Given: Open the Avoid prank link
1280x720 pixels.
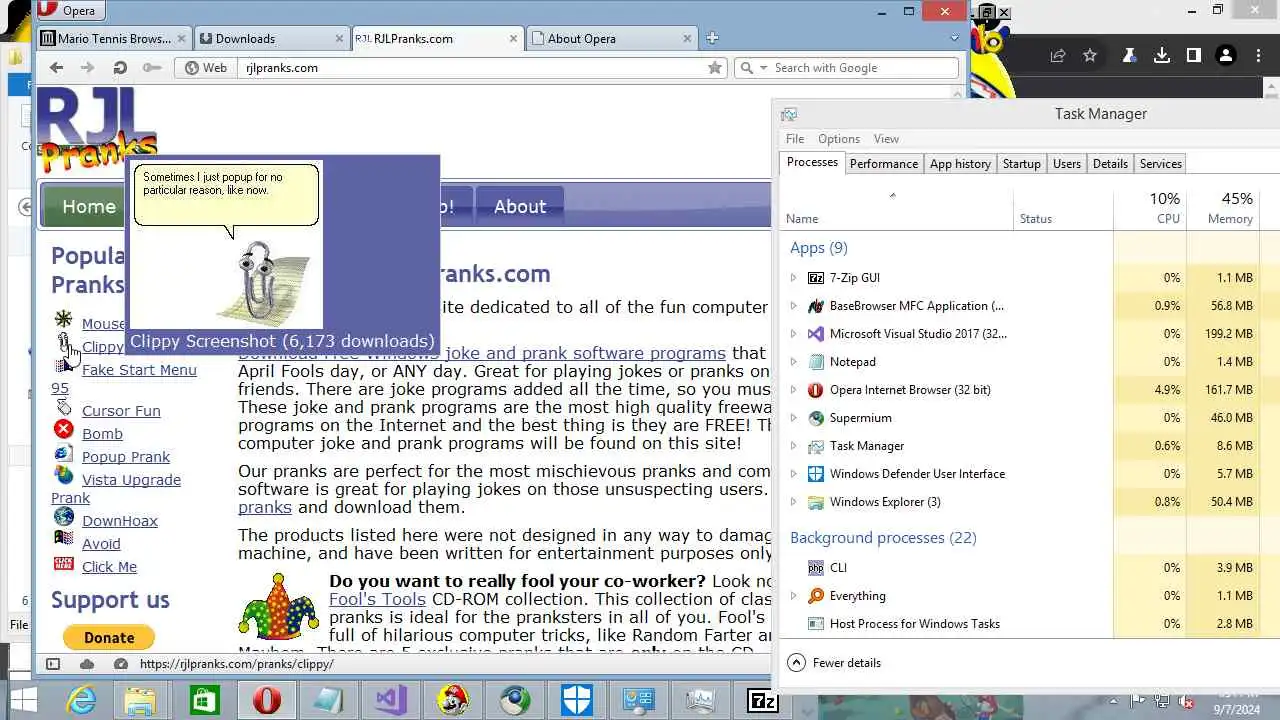Looking at the screenshot, I should pyautogui.click(x=101, y=544).
